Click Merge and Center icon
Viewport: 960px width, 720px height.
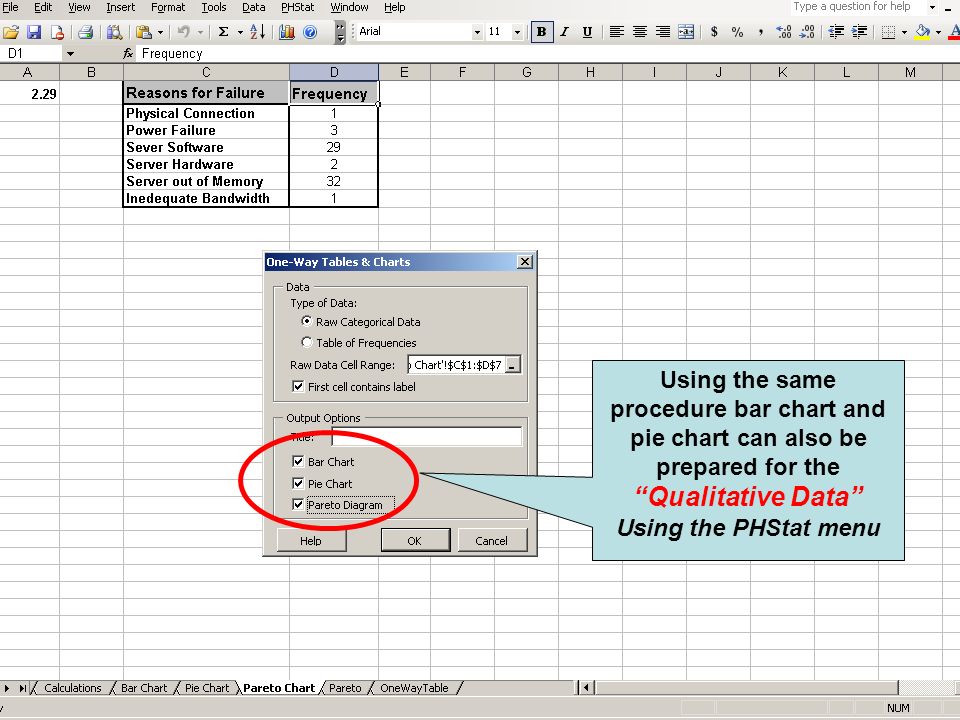click(686, 32)
